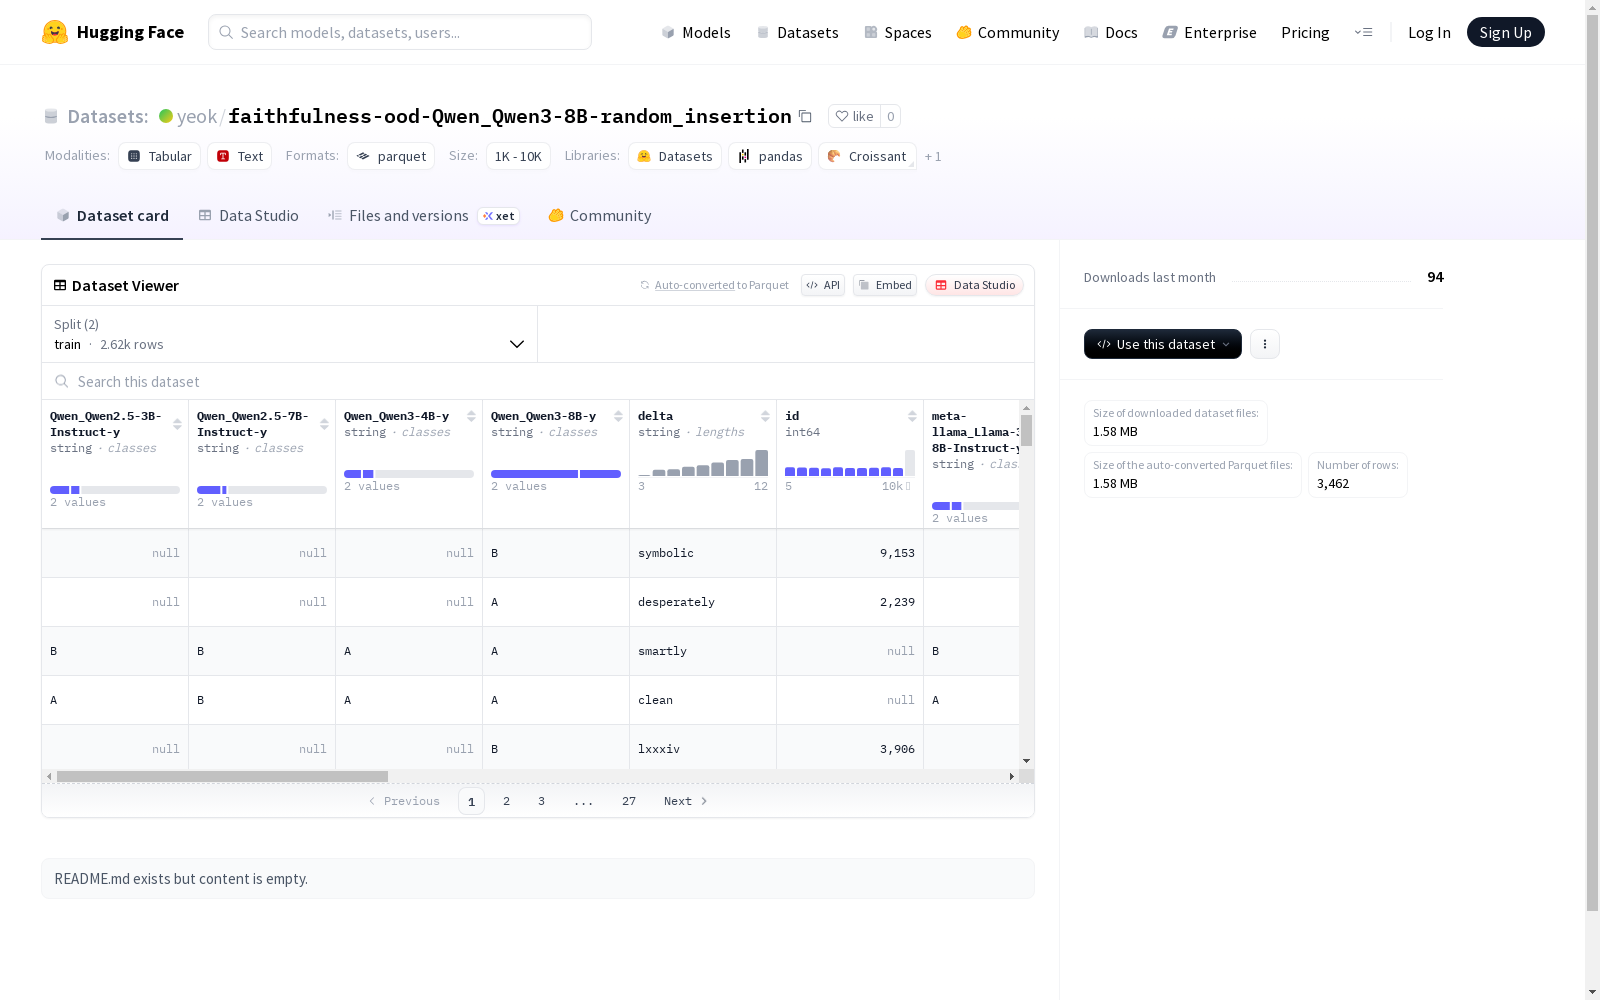Image resolution: width=1600 pixels, height=1000 pixels.
Task: Click the top search models input field
Action: tap(400, 32)
